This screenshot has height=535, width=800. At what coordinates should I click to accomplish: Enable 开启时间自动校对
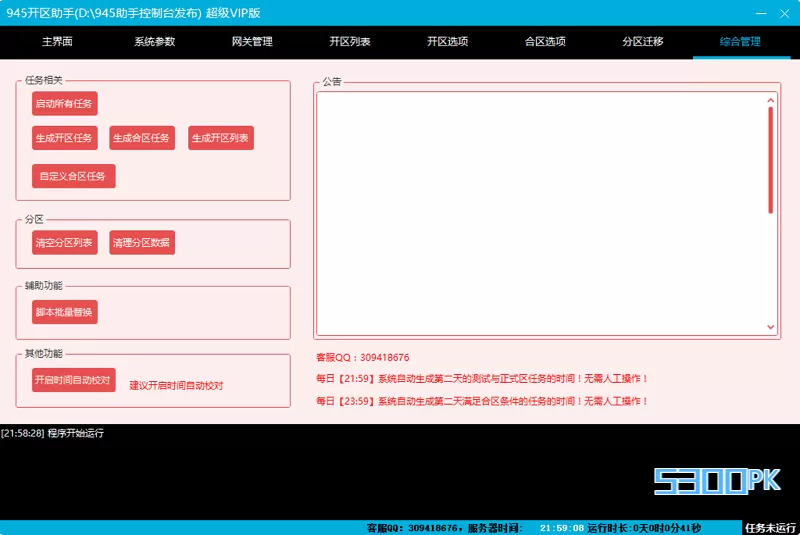[x=73, y=380]
